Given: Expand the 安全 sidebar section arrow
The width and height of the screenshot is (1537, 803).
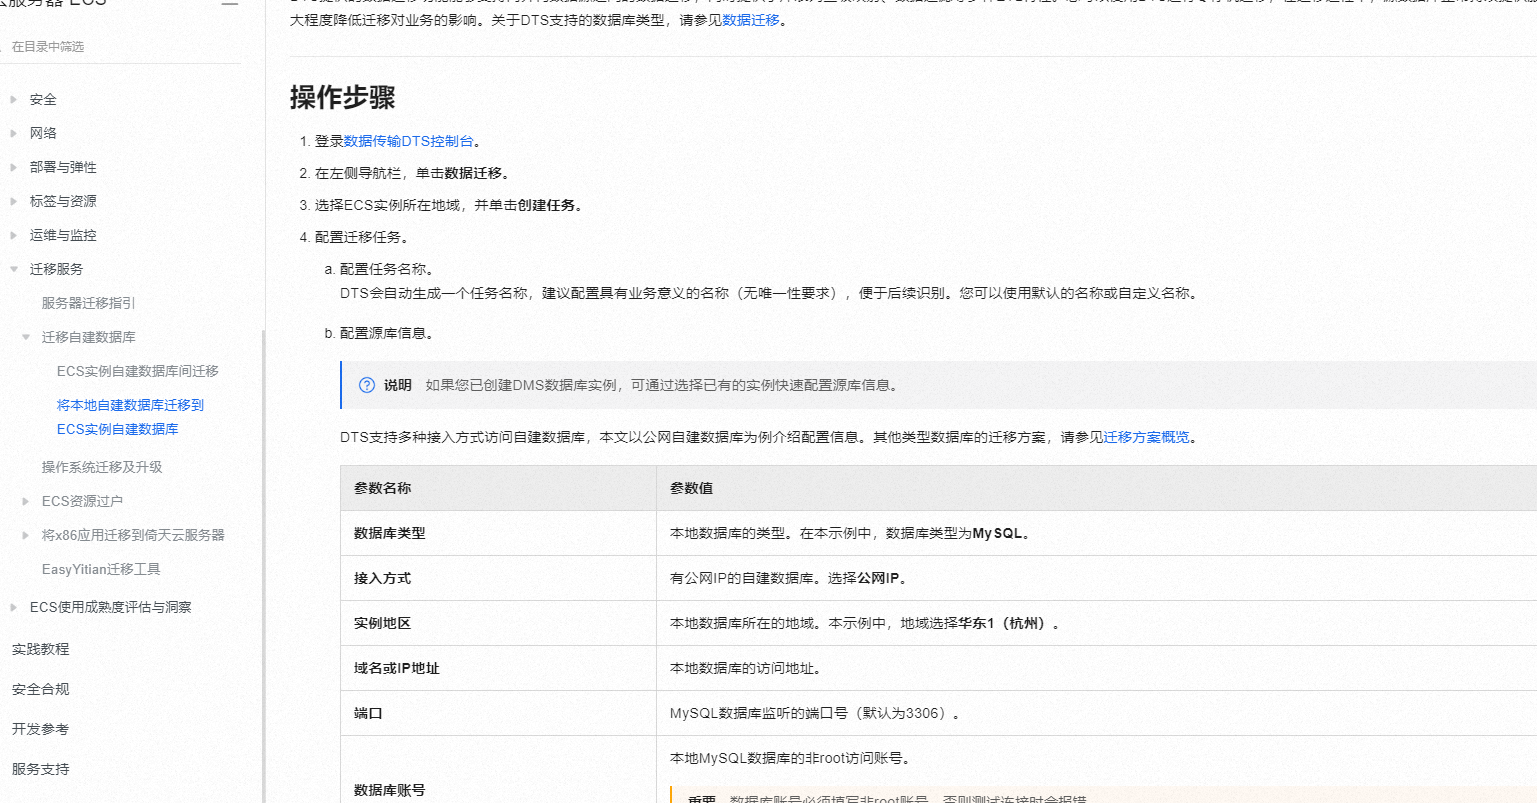Looking at the screenshot, I should click(x=13, y=99).
